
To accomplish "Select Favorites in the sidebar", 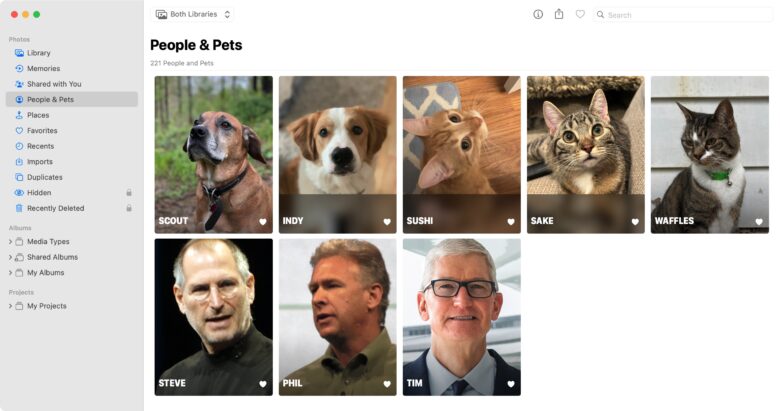I will tap(42, 130).
